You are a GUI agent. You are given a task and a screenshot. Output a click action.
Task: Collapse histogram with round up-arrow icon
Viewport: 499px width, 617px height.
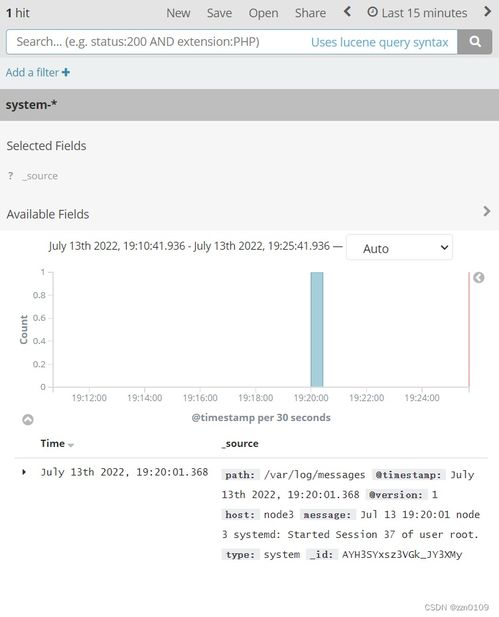(x=28, y=419)
